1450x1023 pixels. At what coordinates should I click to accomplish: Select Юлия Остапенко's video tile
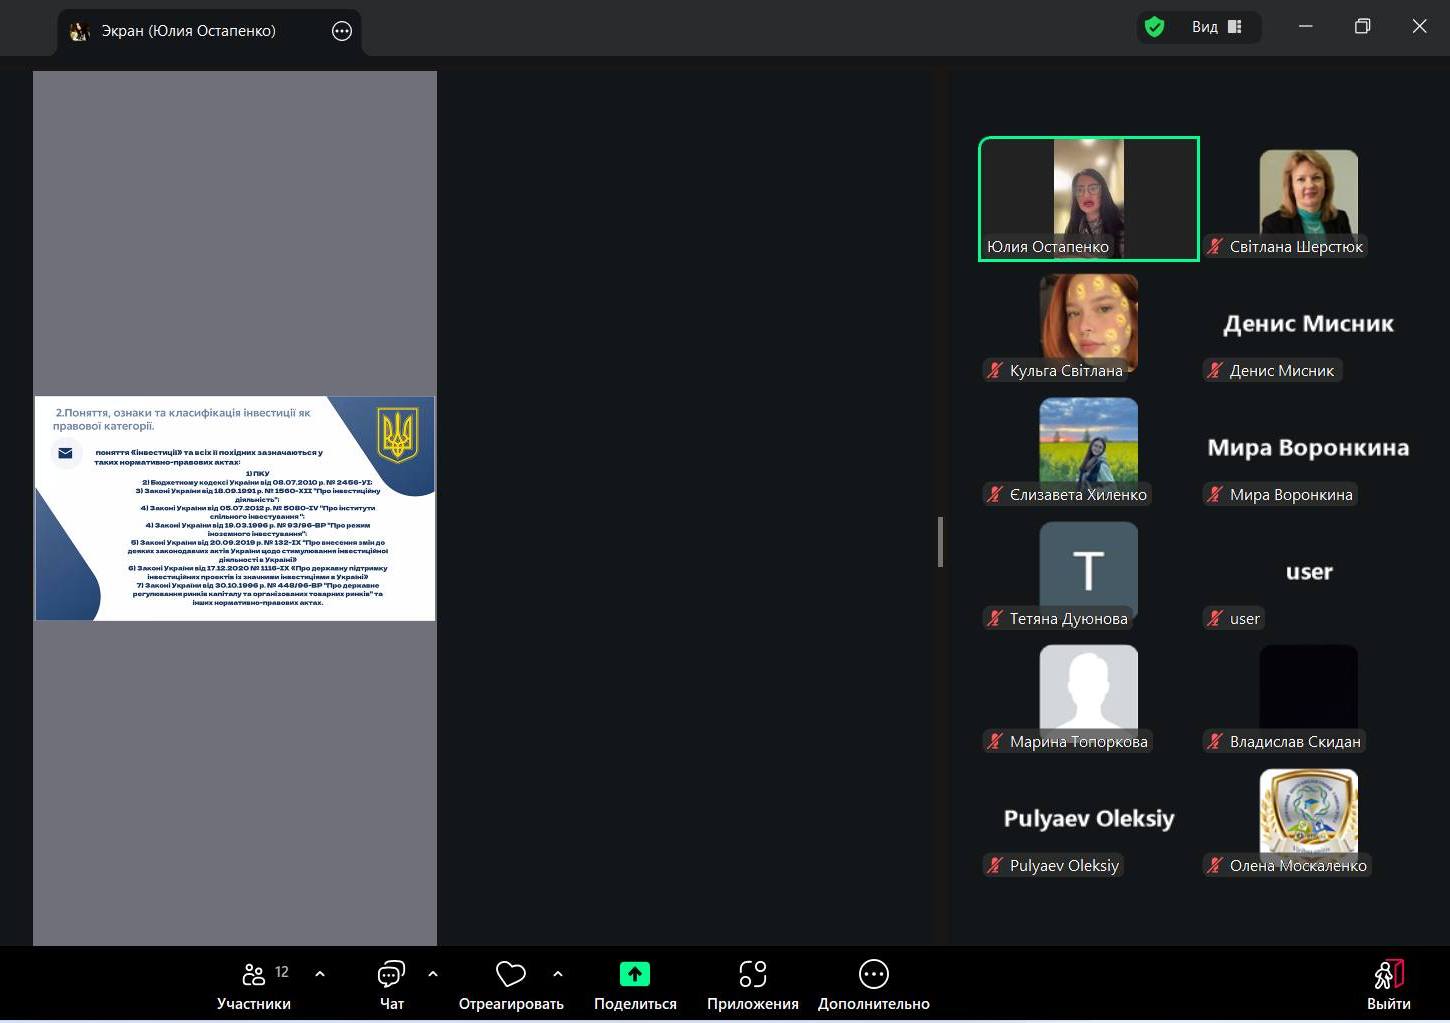point(1088,199)
